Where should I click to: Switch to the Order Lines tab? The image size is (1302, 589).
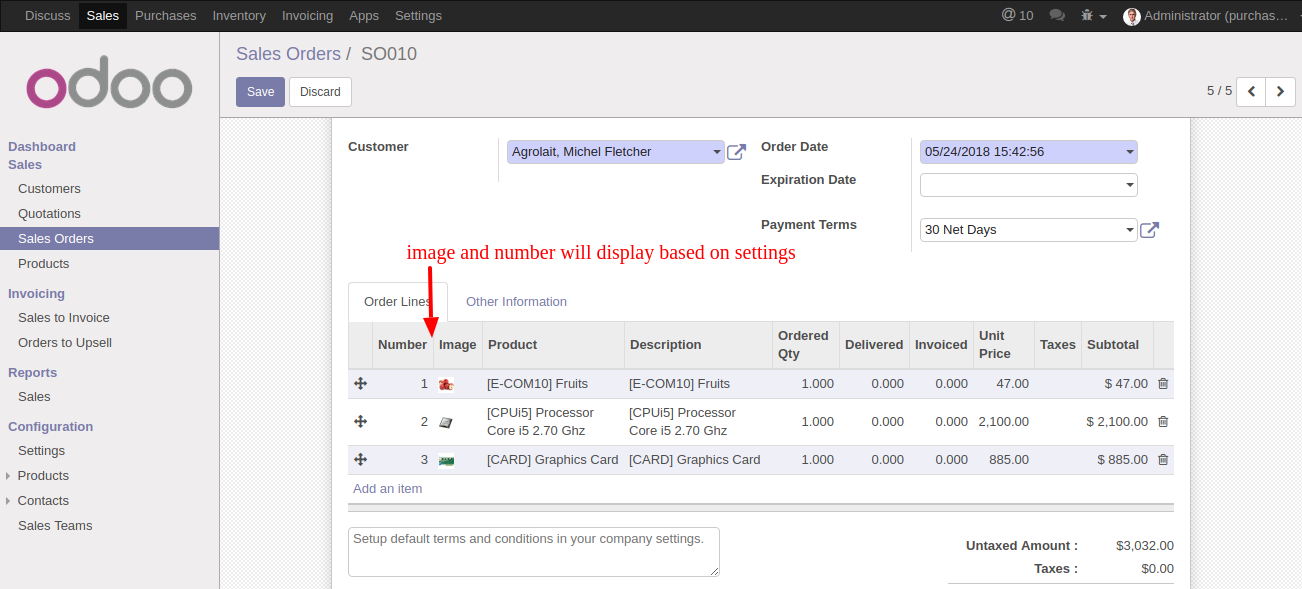pyautogui.click(x=398, y=302)
